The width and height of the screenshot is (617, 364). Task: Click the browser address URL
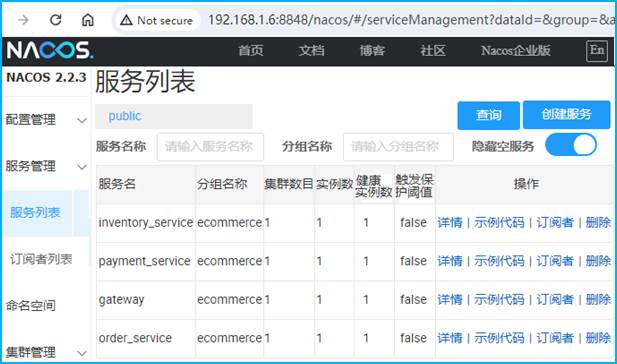click(x=411, y=20)
